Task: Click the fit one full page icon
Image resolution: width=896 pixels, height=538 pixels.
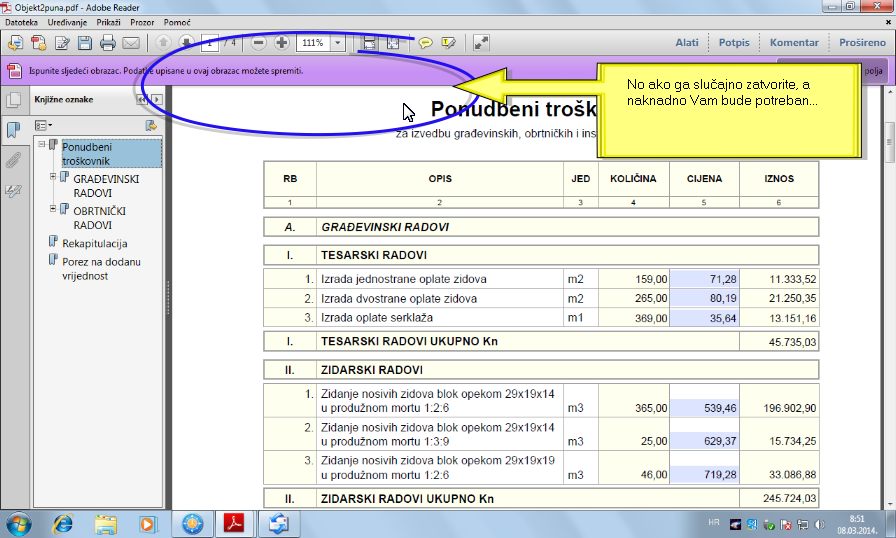Action: tap(393, 43)
